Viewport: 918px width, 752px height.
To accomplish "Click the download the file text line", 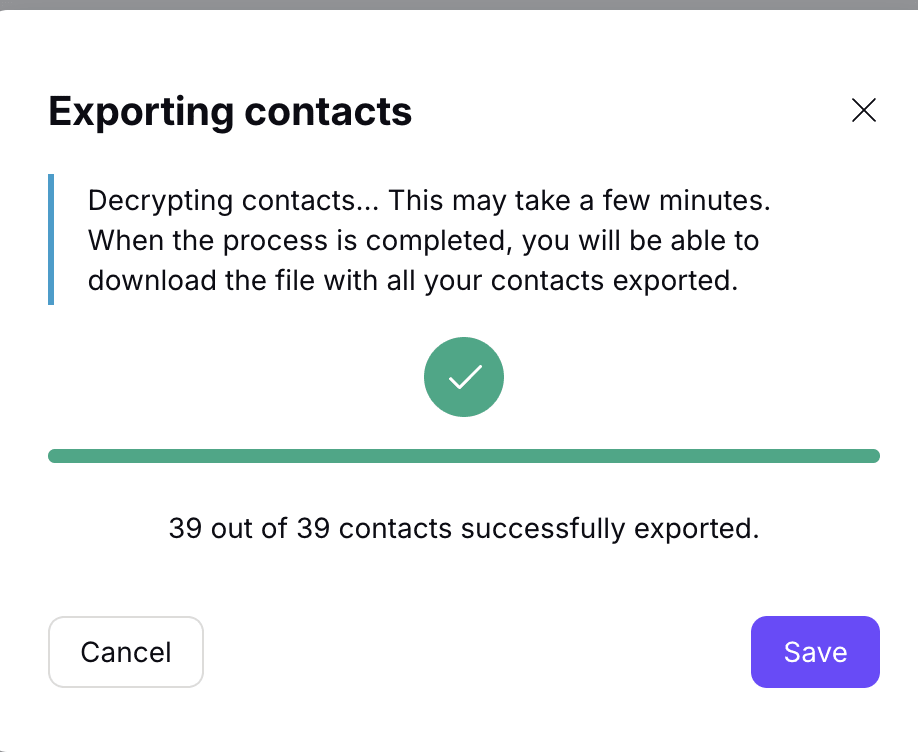I will coord(413,281).
